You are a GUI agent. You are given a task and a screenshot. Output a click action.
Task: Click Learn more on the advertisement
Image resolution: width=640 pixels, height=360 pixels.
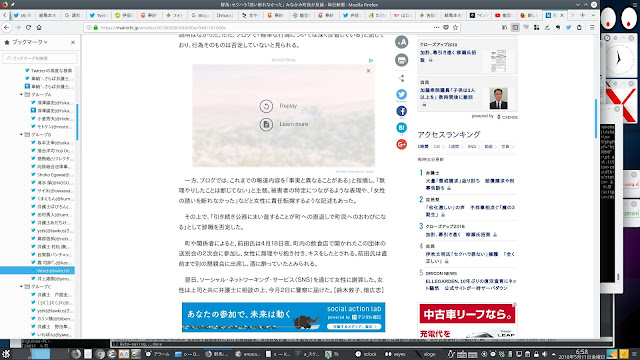coord(284,124)
